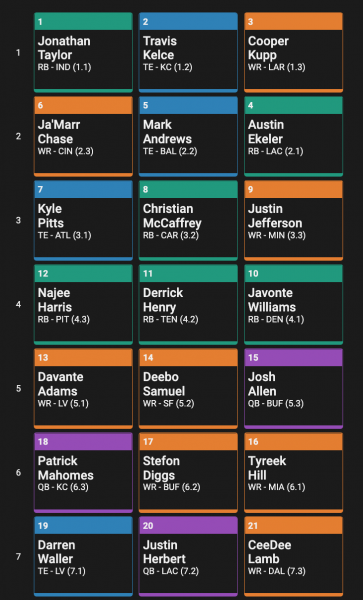Click the Cooper Kupp pick card
This screenshot has height=600, width=363.
coord(293,52)
